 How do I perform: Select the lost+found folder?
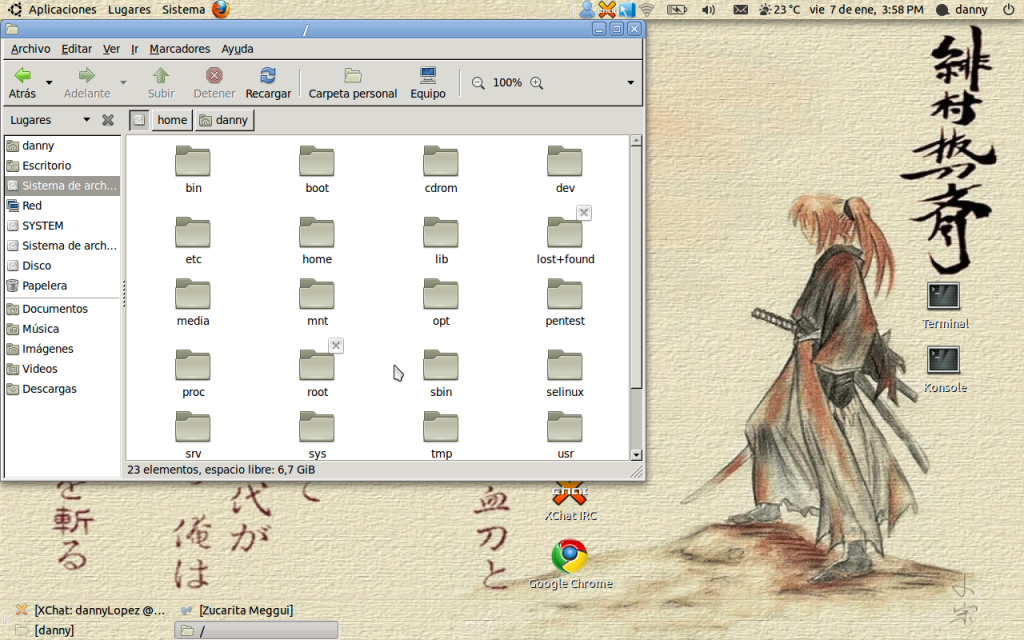tap(565, 240)
